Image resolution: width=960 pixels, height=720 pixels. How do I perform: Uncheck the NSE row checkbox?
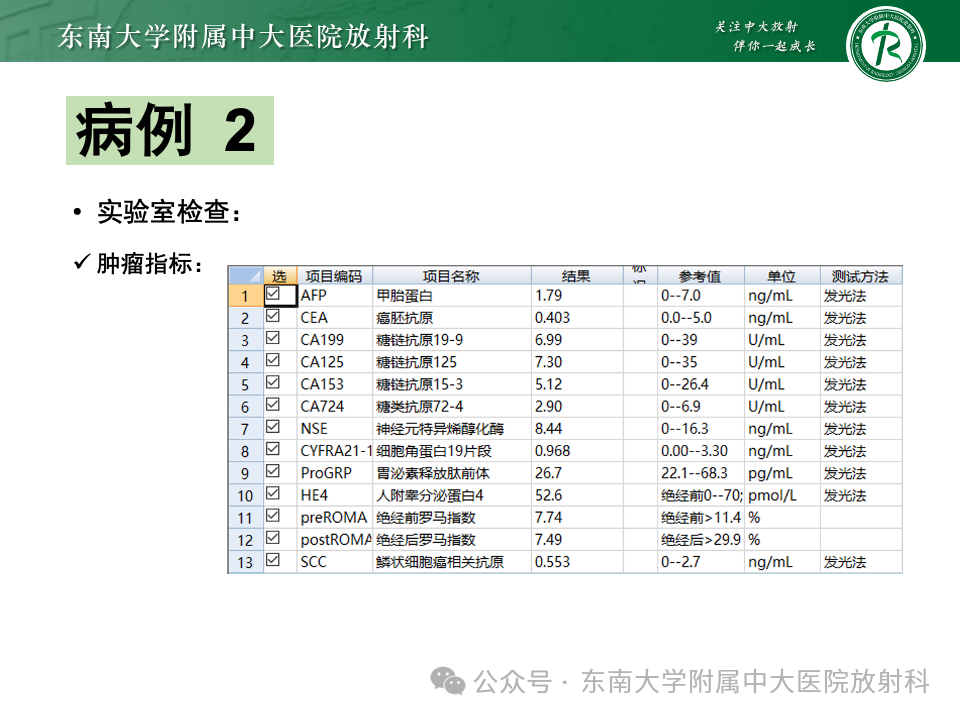(x=272, y=427)
